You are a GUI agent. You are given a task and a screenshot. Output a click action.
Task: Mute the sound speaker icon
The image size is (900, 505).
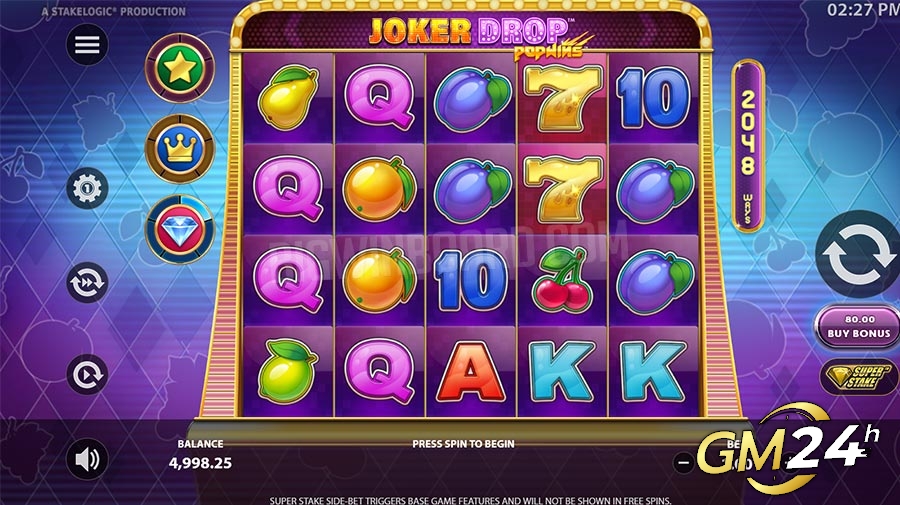(87, 459)
